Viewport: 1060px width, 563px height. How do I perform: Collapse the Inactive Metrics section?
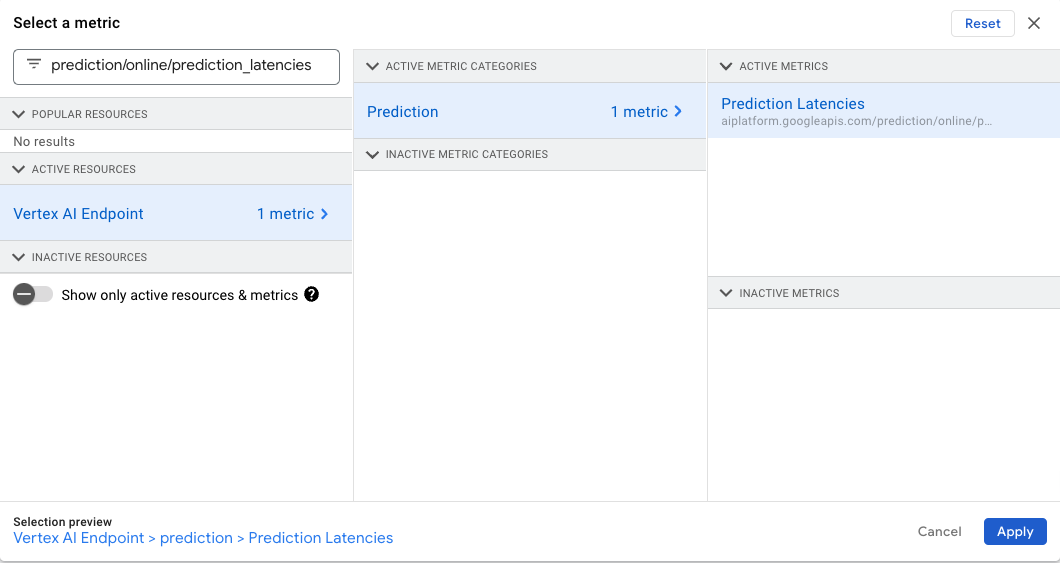click(727, 293)
